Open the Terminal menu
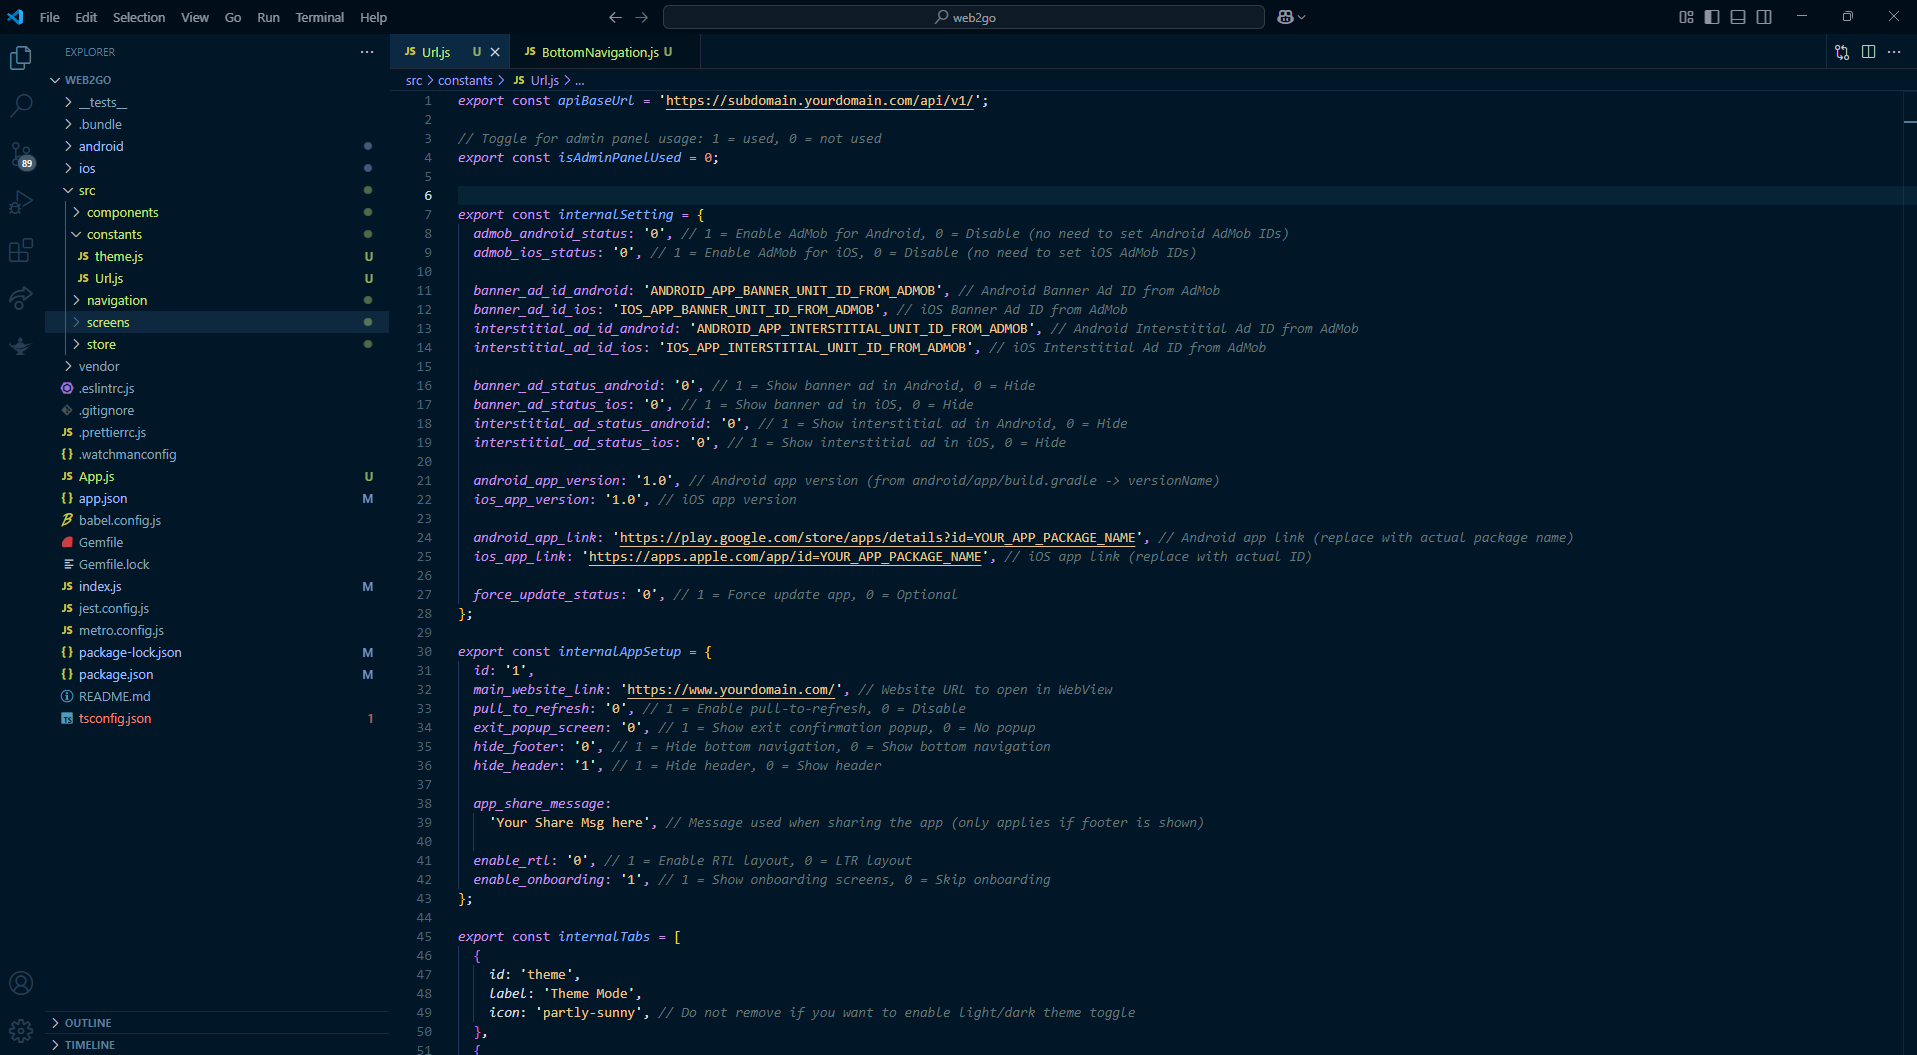The image size is (1917, 1055). [x=319, y=17]
